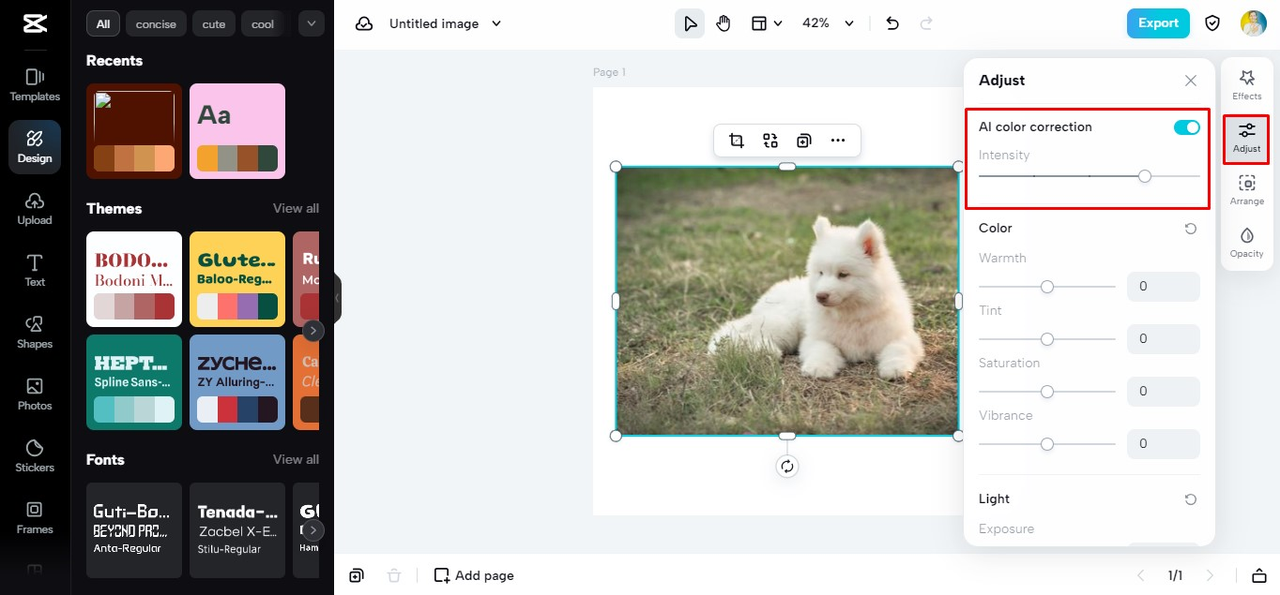The height and width of the screenshot is (595, 1280).
Task: Reset the Light adjustments
Action: tap(1190, 499)
